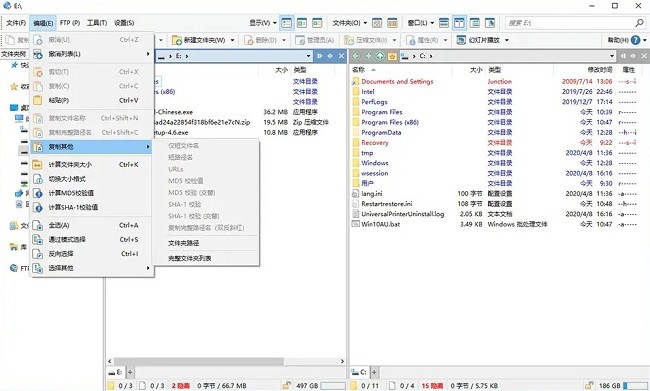Go back in the C: pane
Image resolution: width=650 pixels, height=391 pixels.
[x=356, y=56]
